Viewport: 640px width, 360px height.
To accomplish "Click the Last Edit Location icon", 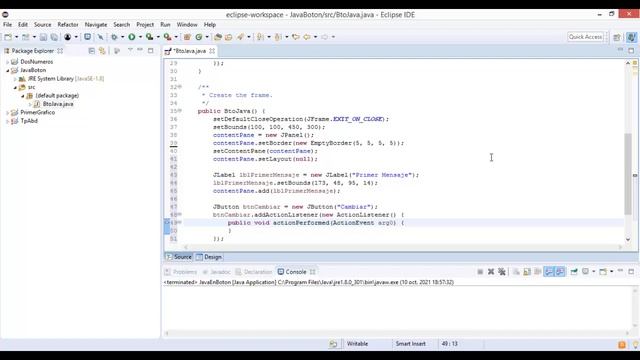I will [x=296, y=37].
